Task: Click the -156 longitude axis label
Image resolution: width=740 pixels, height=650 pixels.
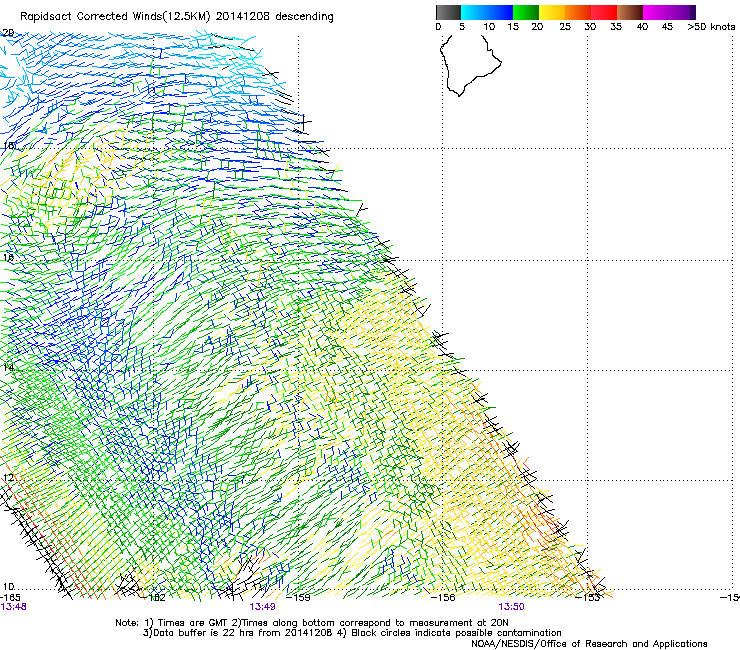Action: point(444,597)
